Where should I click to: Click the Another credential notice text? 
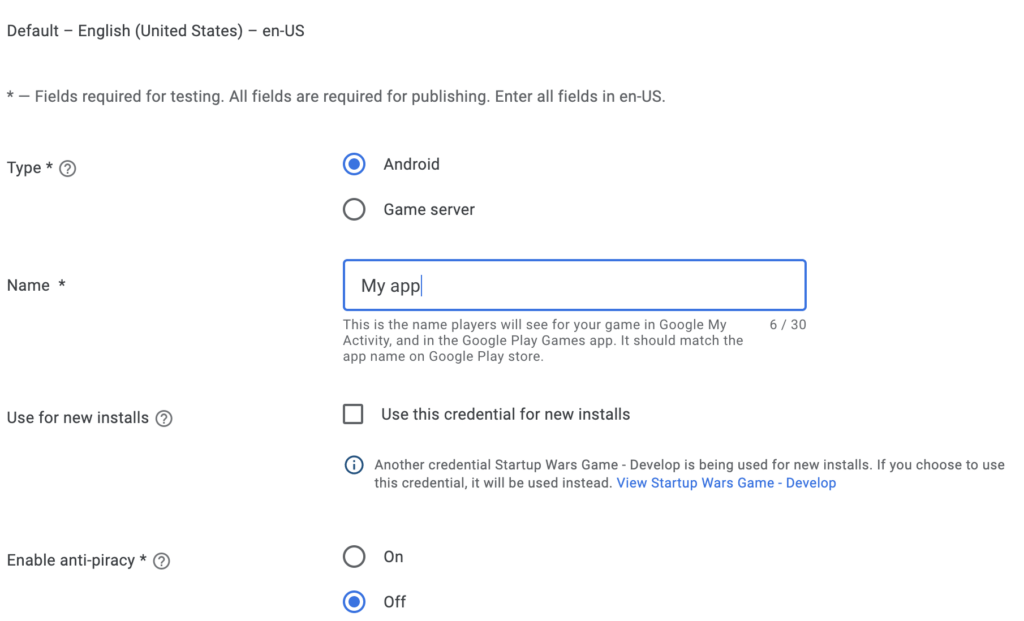(x=690, y=474)
